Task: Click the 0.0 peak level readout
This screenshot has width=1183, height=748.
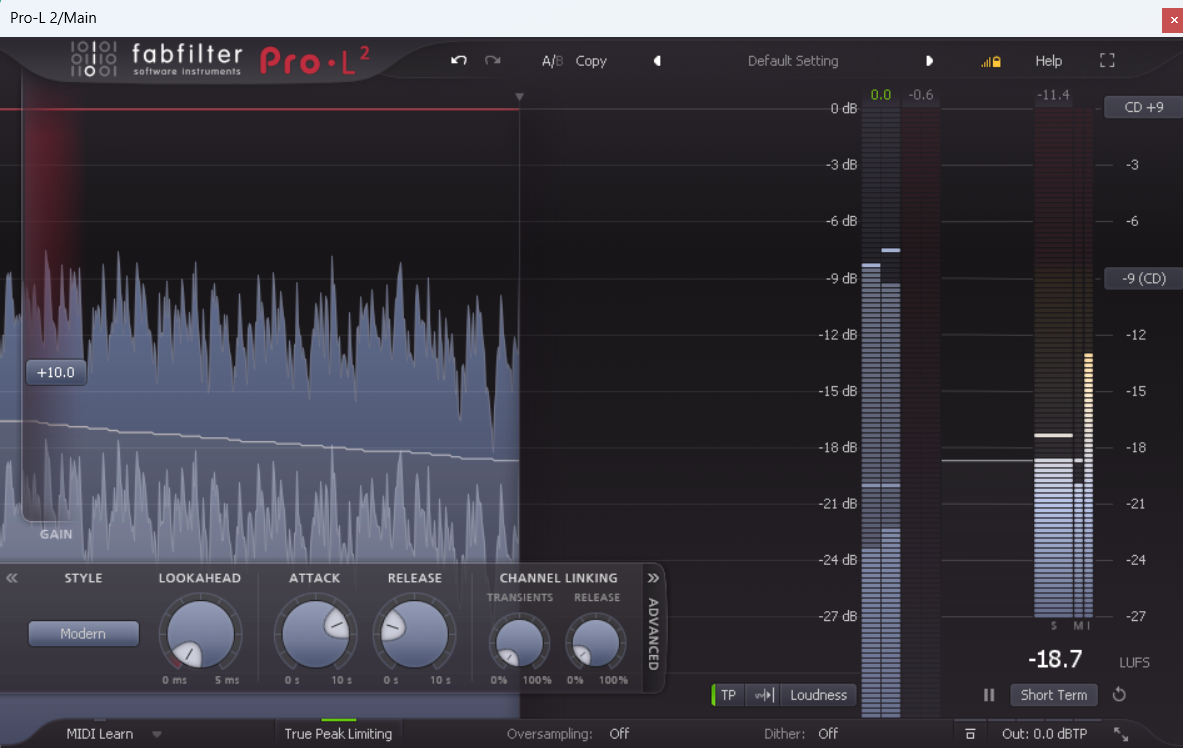Action: 880,95
